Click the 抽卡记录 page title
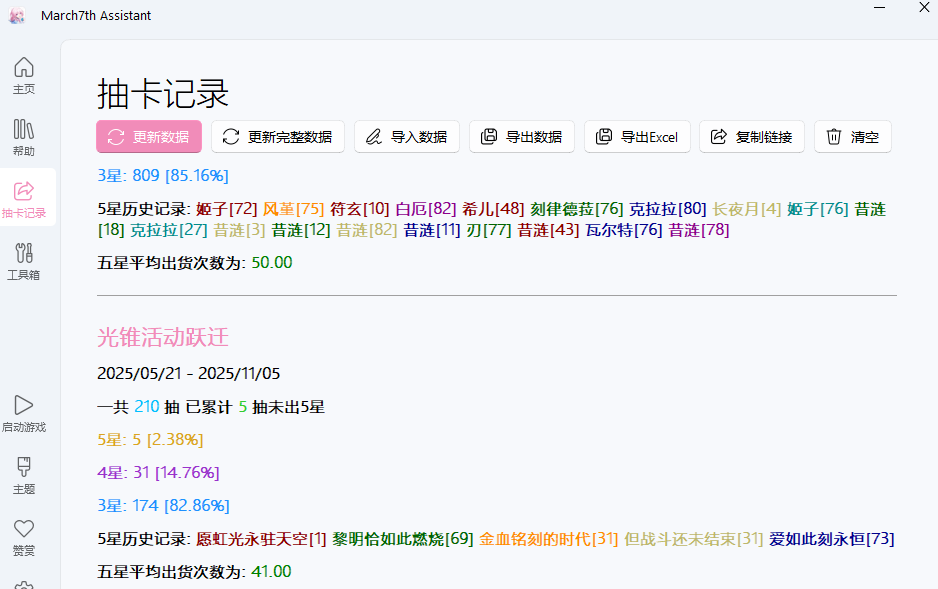This screenshot has height=589, width=938. point(163,93)
